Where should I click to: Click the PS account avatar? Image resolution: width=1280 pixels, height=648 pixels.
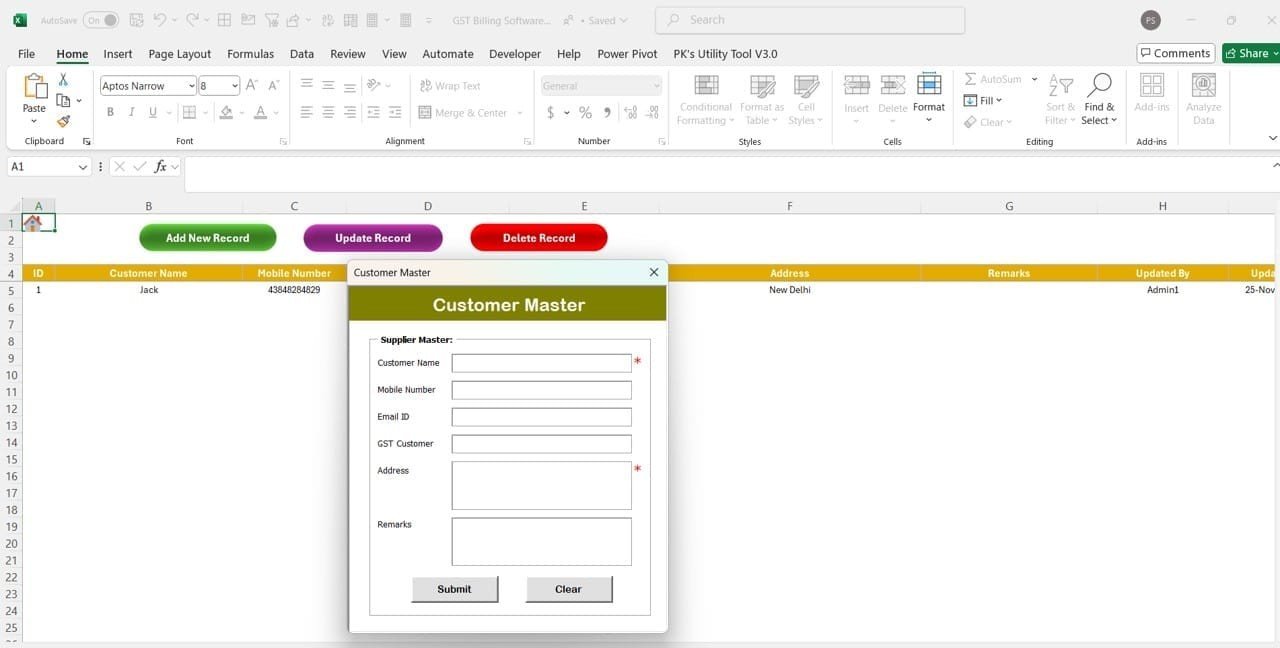pyautogui.click(x=1151, y=20)
